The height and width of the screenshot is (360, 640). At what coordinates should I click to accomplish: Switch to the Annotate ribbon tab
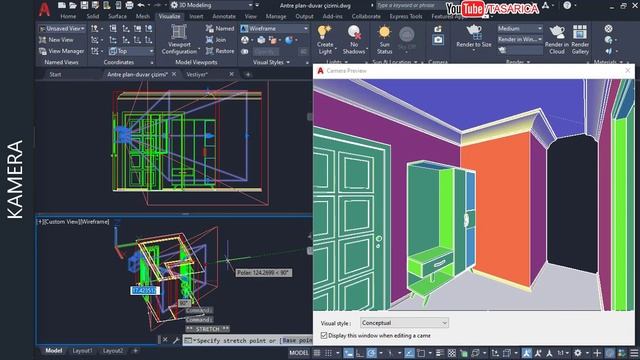click(x=224, y=16)
